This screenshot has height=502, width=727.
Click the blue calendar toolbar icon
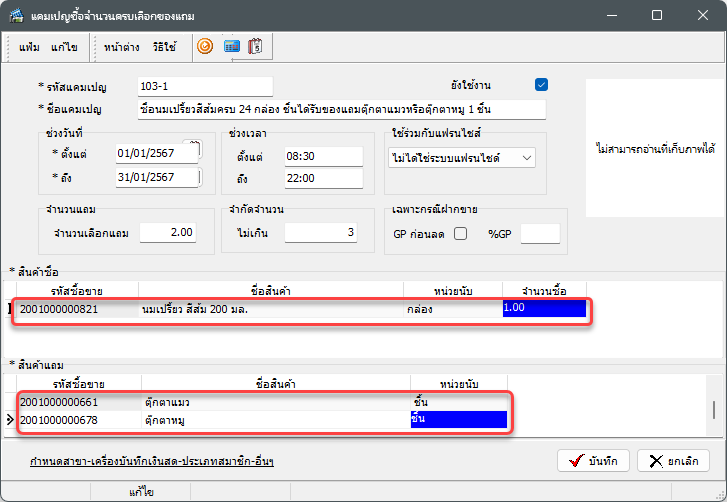[x=231, y=46]
